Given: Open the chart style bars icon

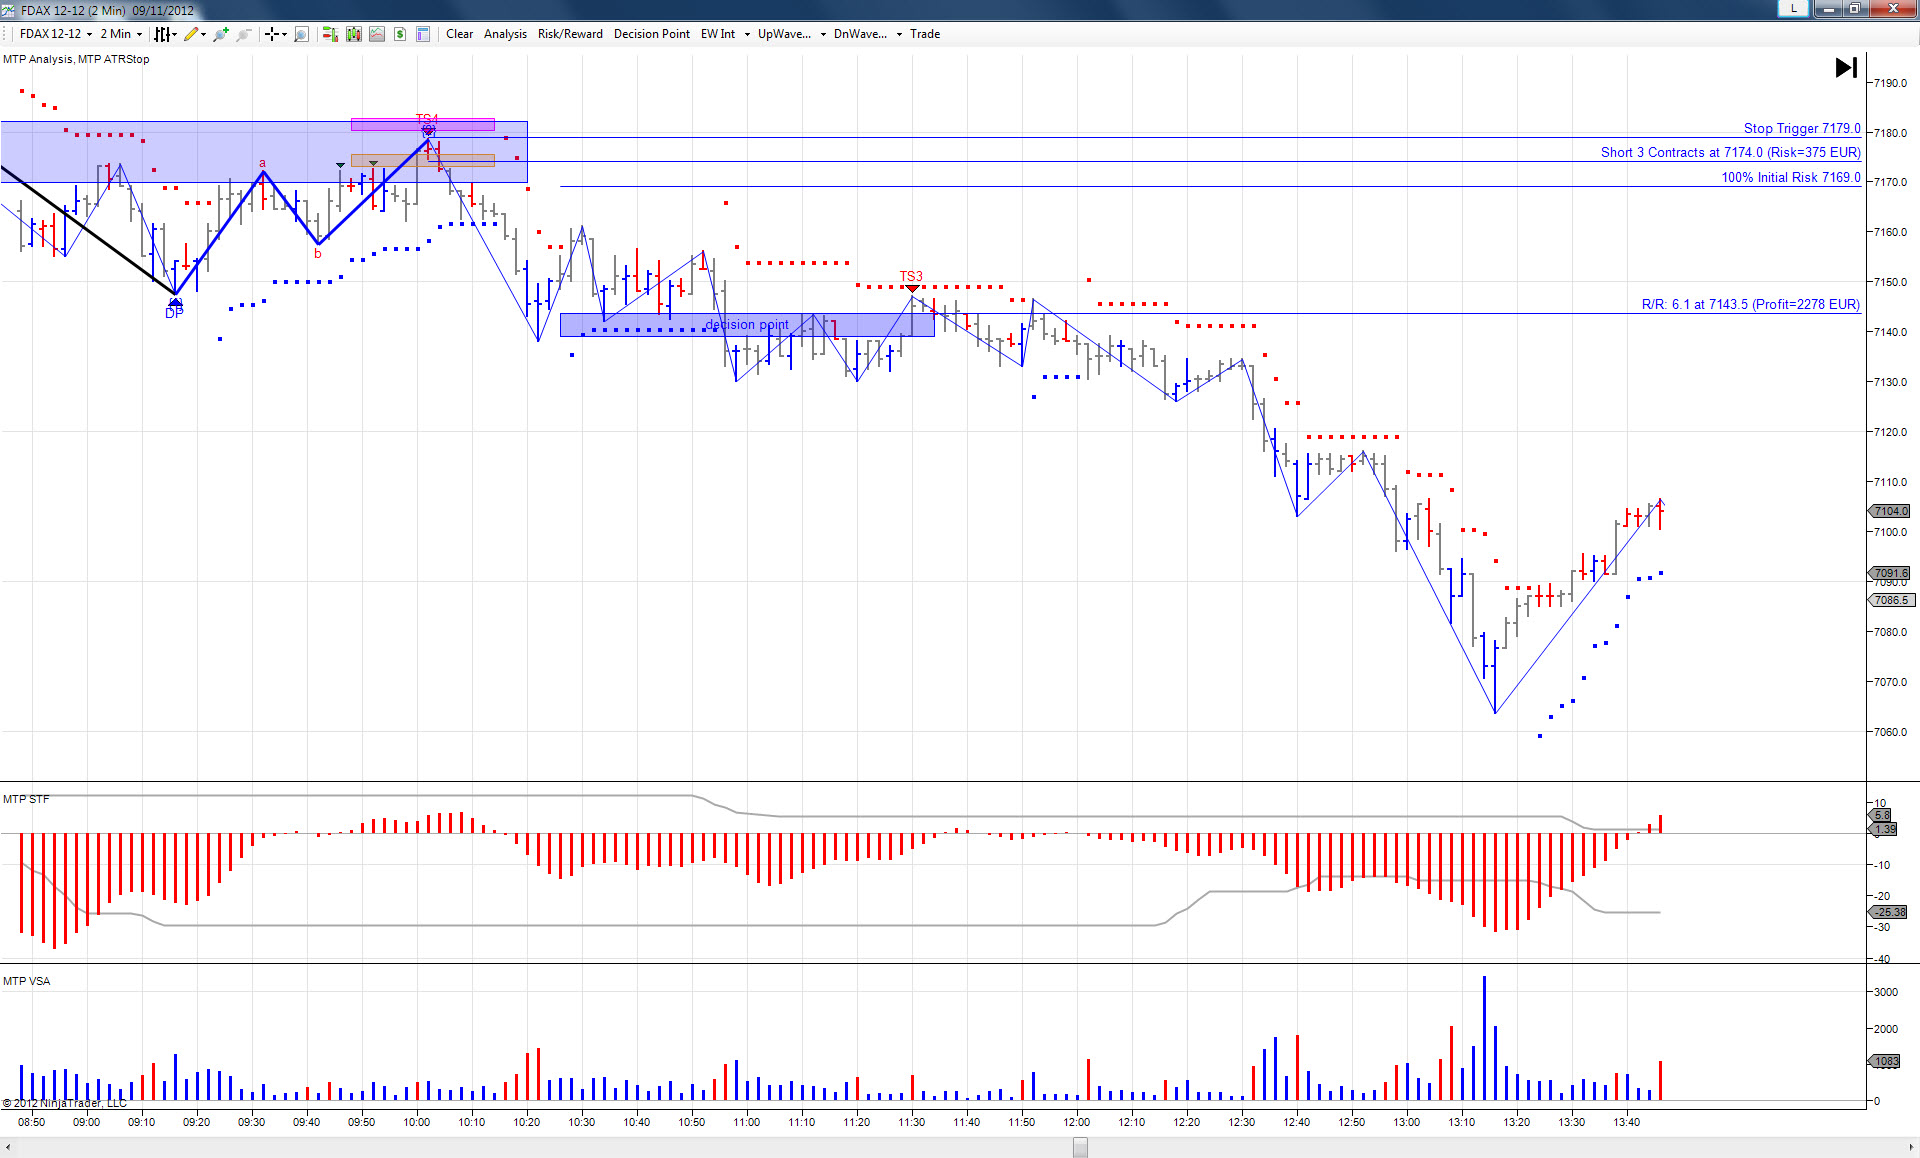Looking at the screenshot, I should click(162, 34).
